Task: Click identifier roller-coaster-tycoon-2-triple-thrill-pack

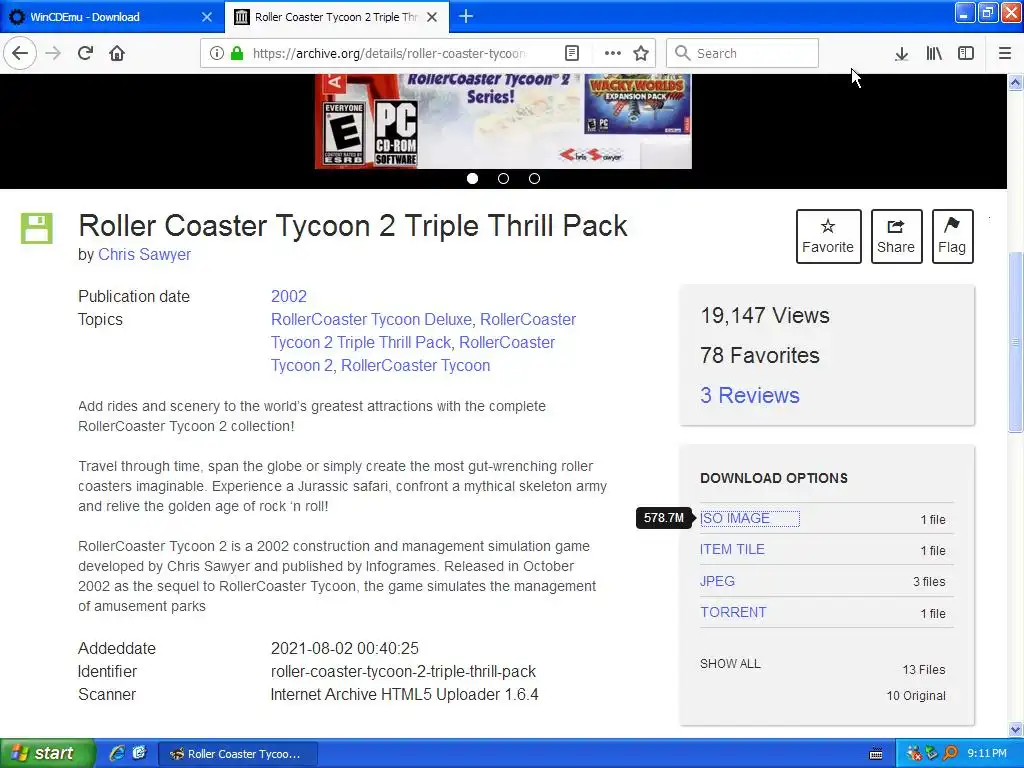Action: point(403,671)
